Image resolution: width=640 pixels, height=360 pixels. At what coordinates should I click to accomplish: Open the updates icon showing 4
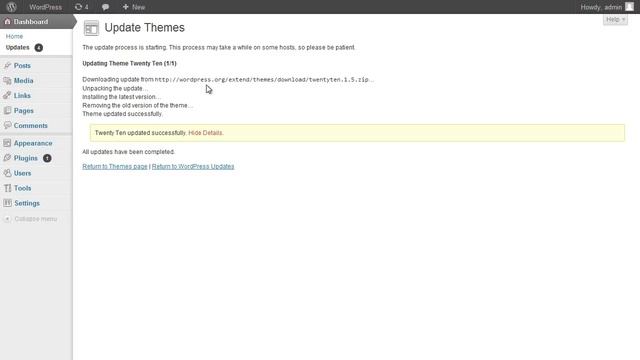click(x=81, y=7)
